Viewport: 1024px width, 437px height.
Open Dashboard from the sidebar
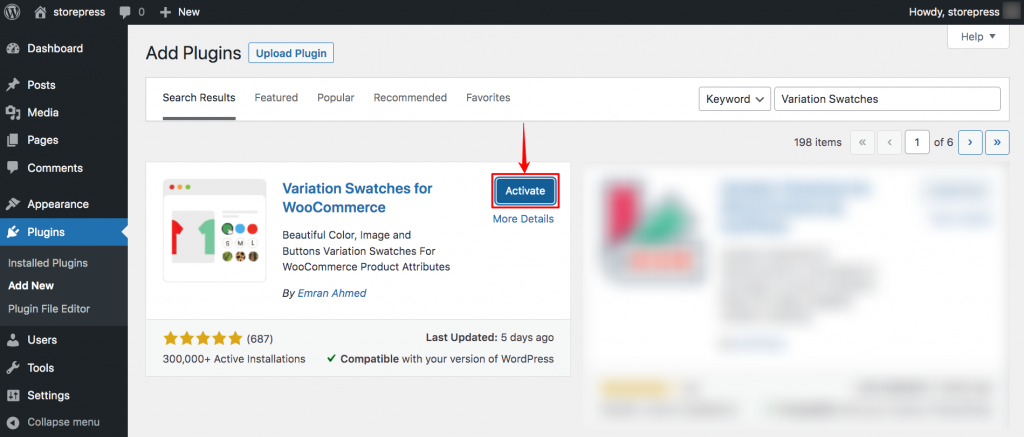click(54, 48)
